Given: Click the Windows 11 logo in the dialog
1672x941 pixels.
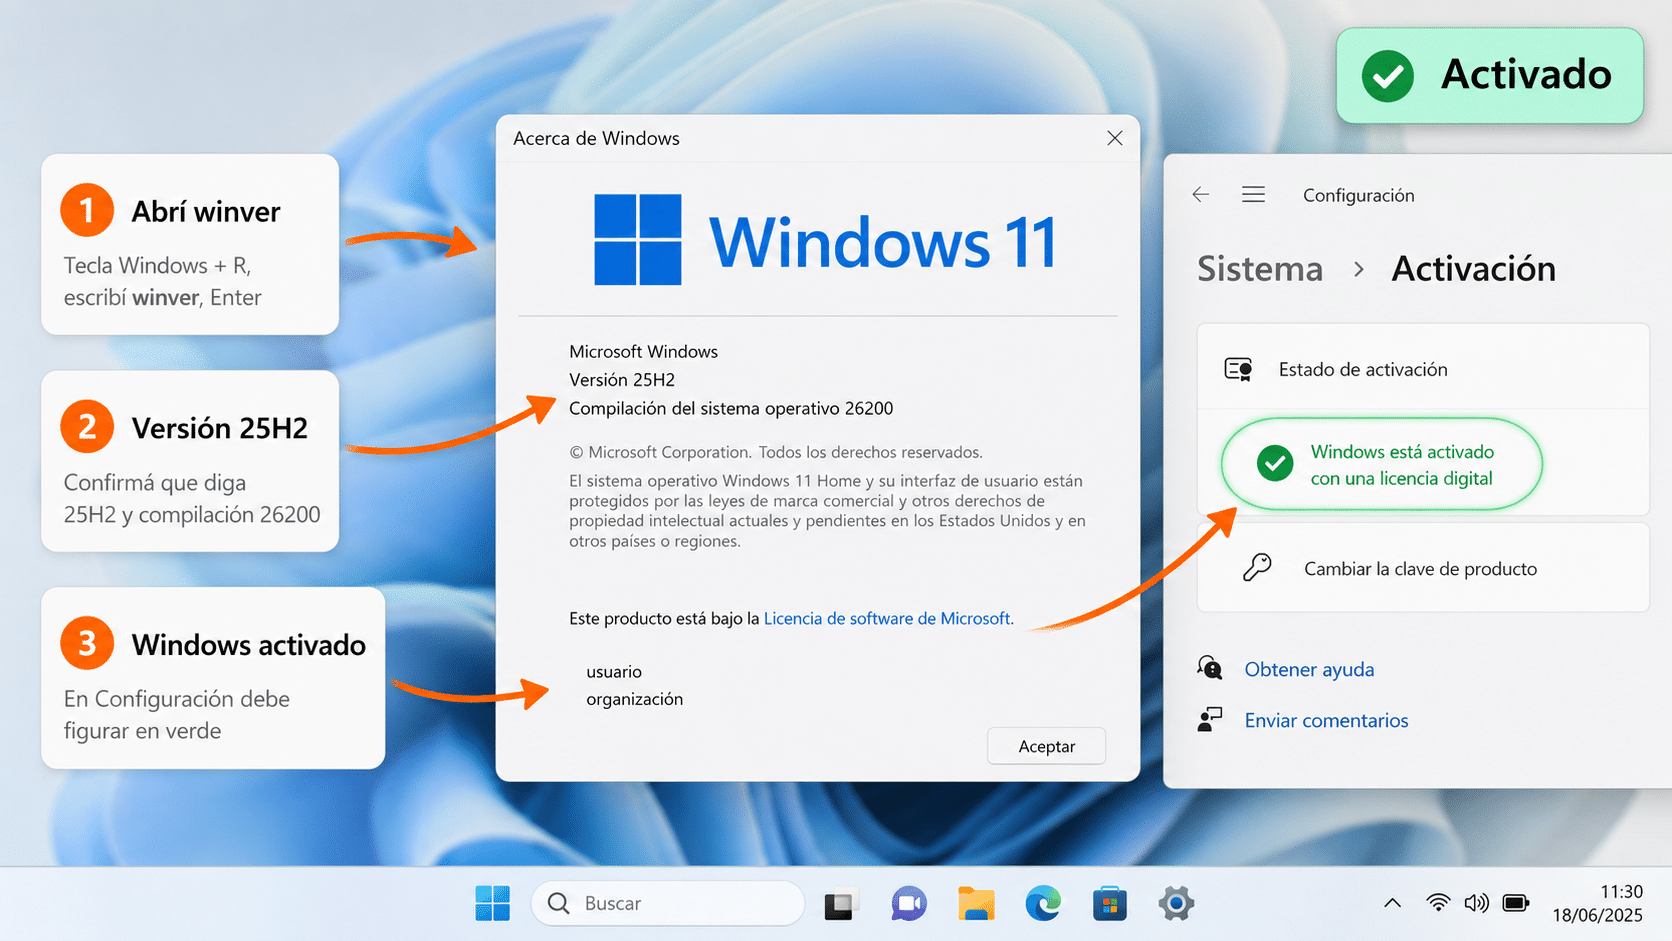Looking at the screenshot, I should [x=826, y=240].
